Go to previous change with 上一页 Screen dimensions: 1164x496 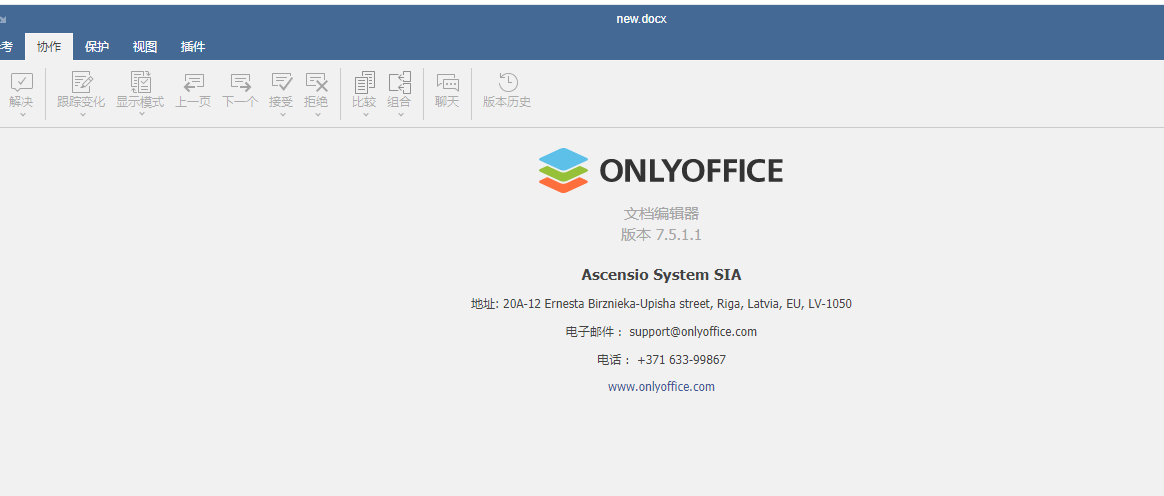click(x=193, y=89)
